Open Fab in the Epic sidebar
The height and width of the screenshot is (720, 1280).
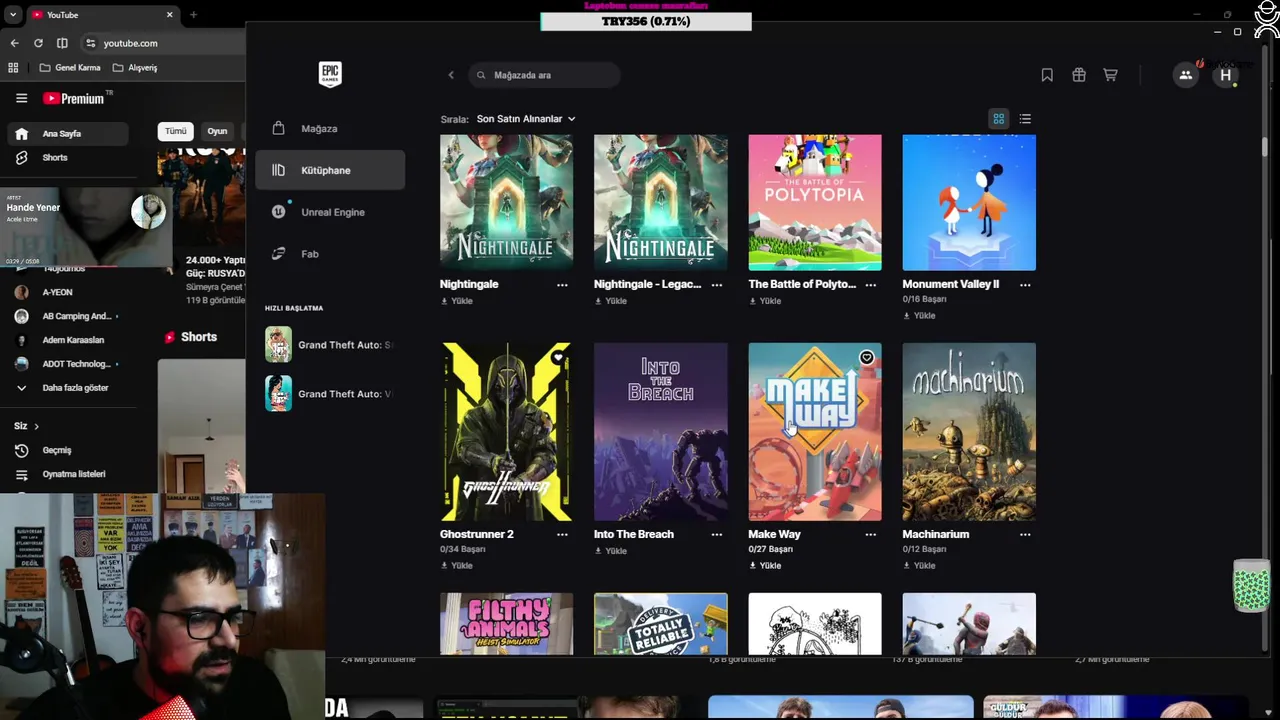[330, 254]
